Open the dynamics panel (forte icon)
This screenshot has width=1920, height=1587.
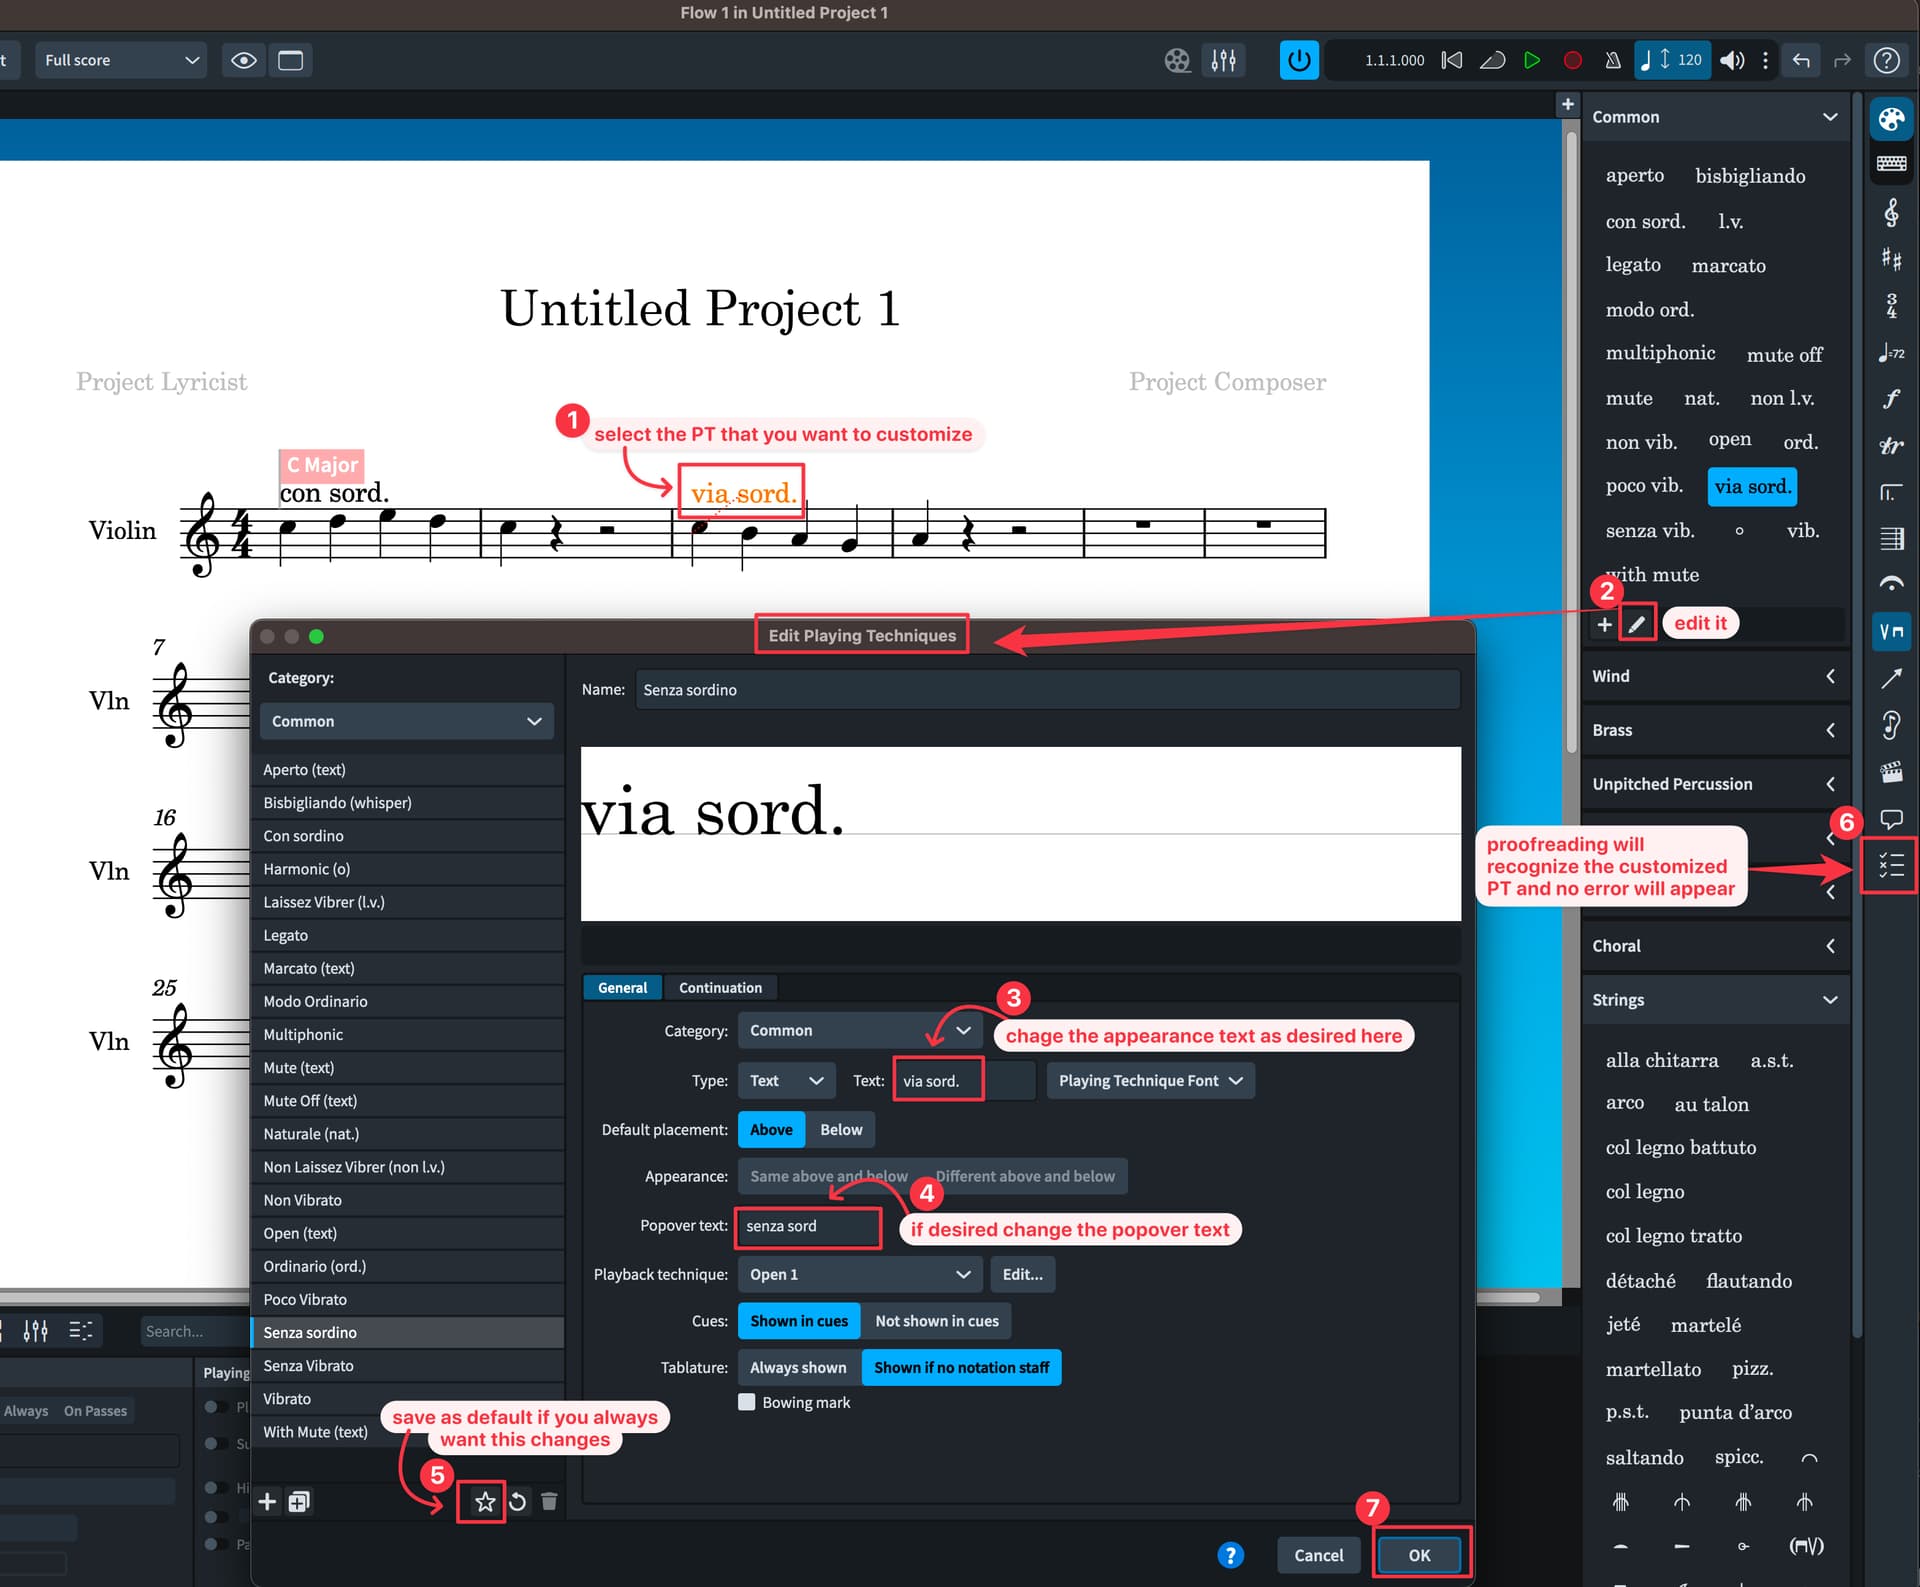[x=1891, y=399]
